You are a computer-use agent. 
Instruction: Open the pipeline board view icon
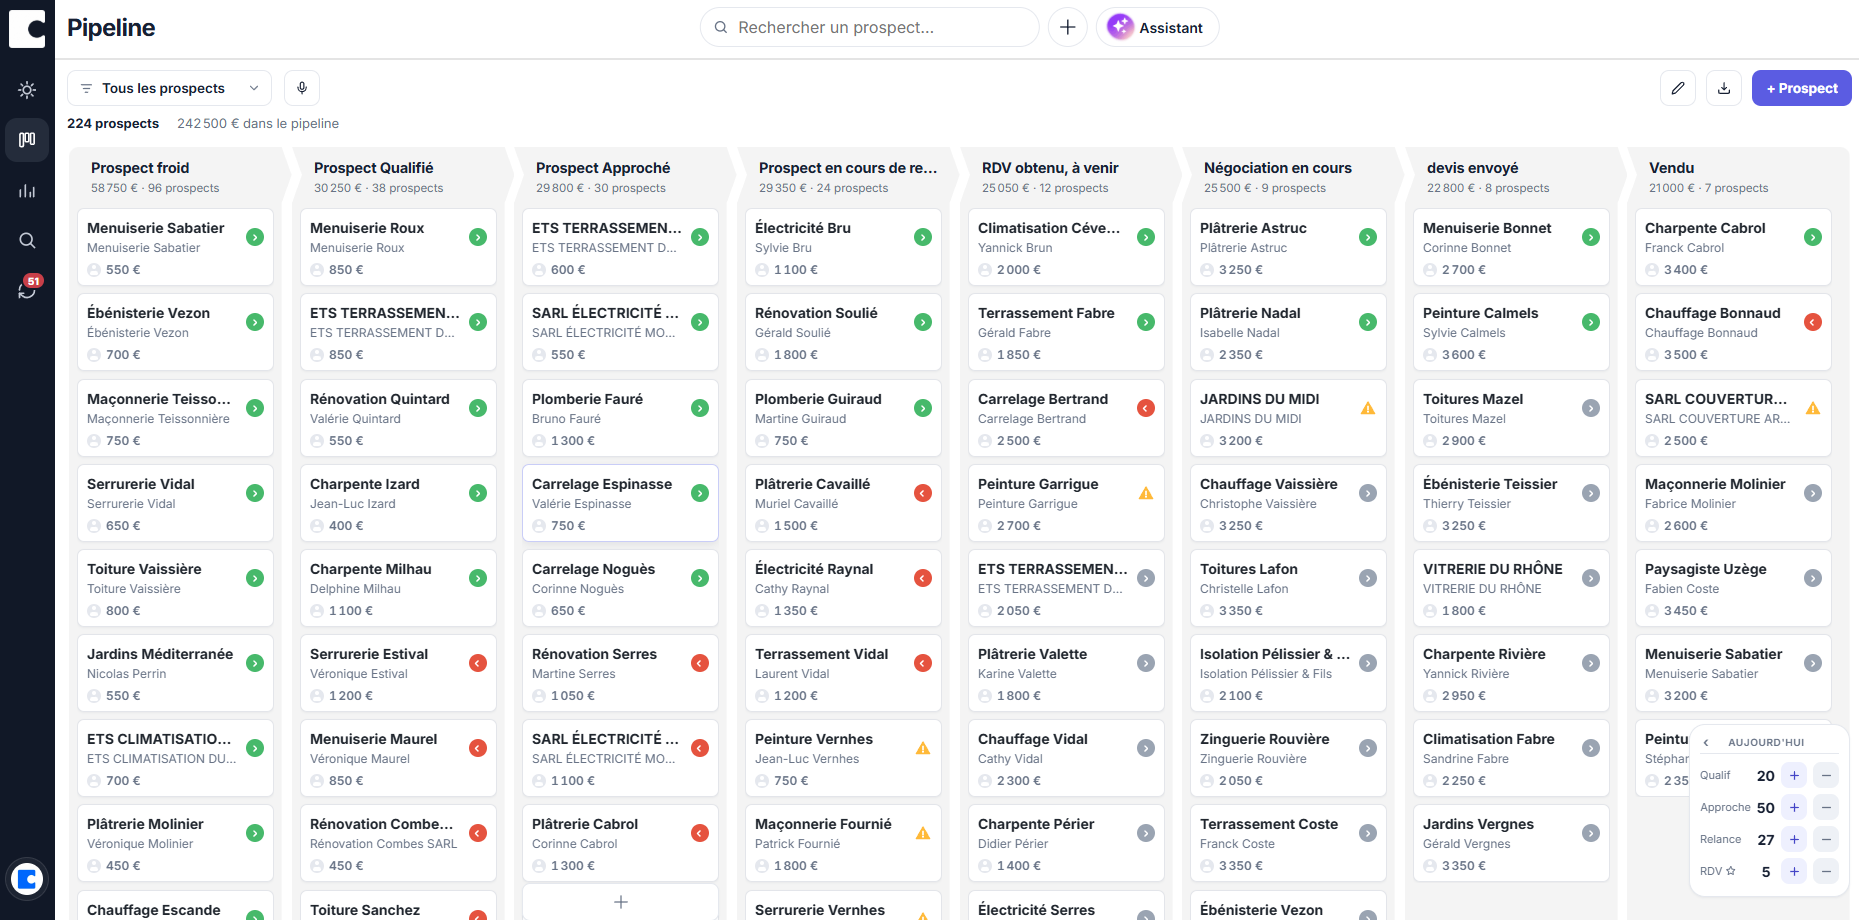(27, 140)
